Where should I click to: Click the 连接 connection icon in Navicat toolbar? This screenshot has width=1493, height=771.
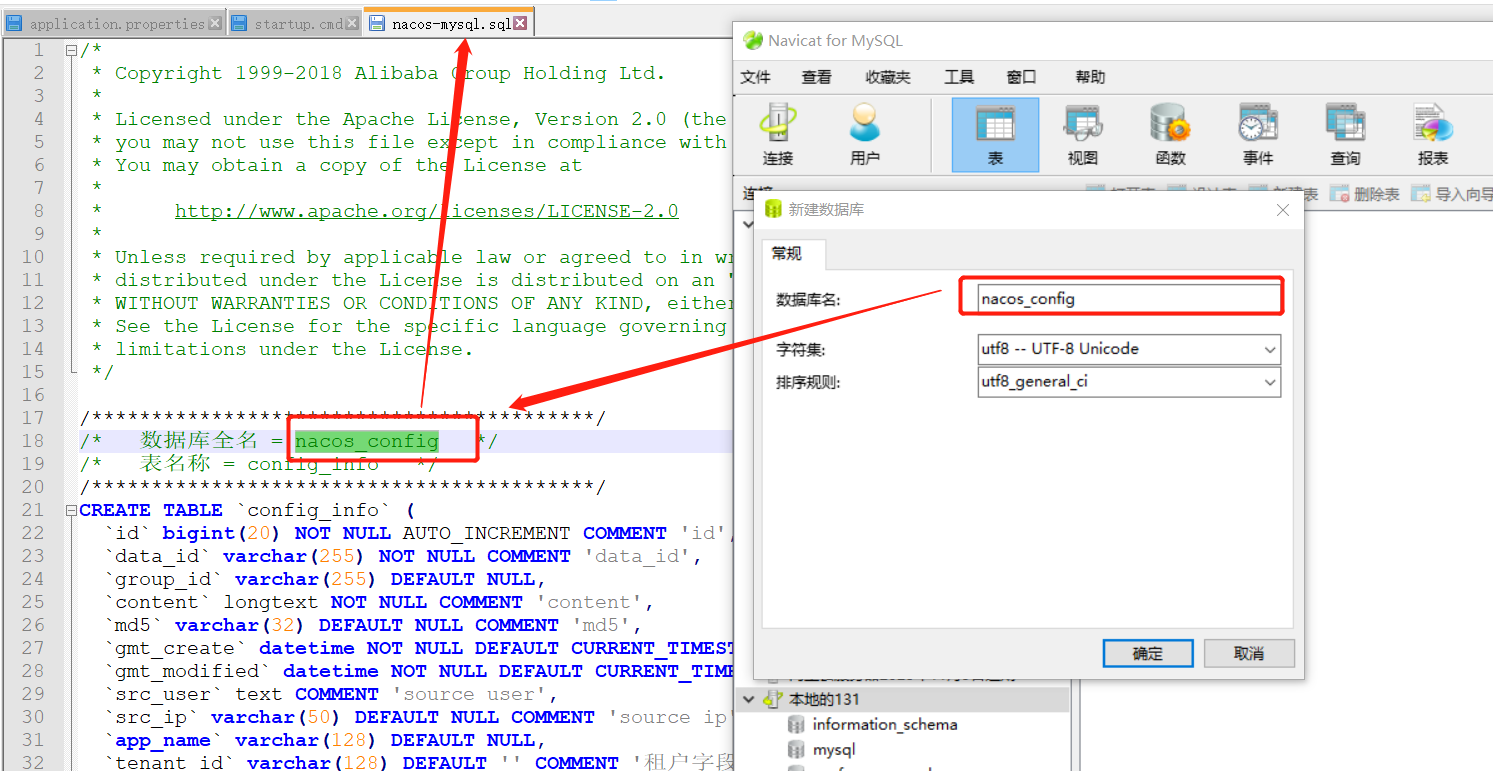point(777,134)
